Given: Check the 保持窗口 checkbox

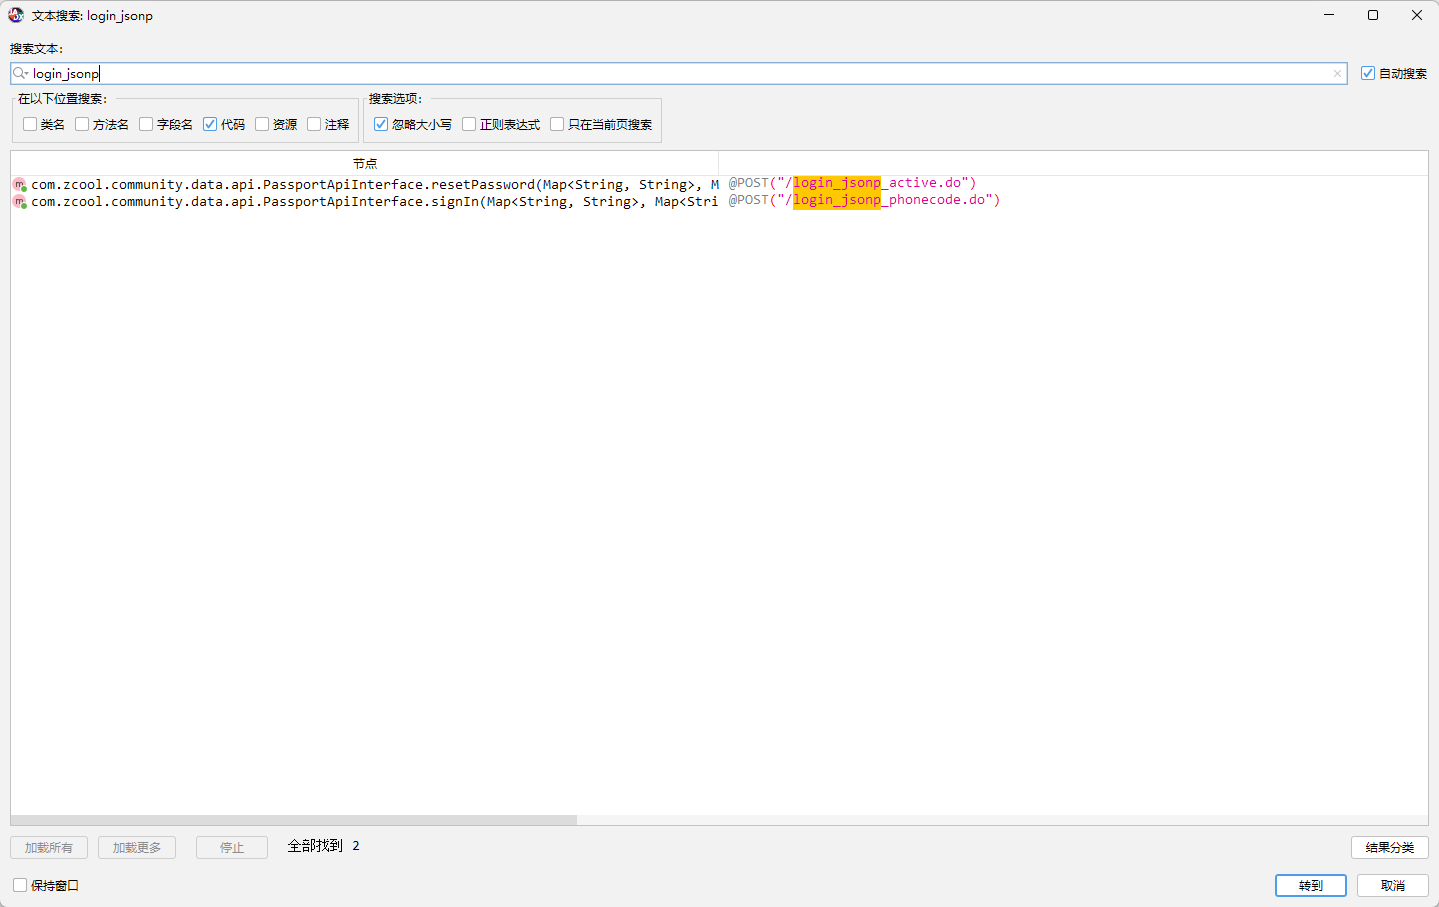Looking at the screenshot, I should pos(20,885).
